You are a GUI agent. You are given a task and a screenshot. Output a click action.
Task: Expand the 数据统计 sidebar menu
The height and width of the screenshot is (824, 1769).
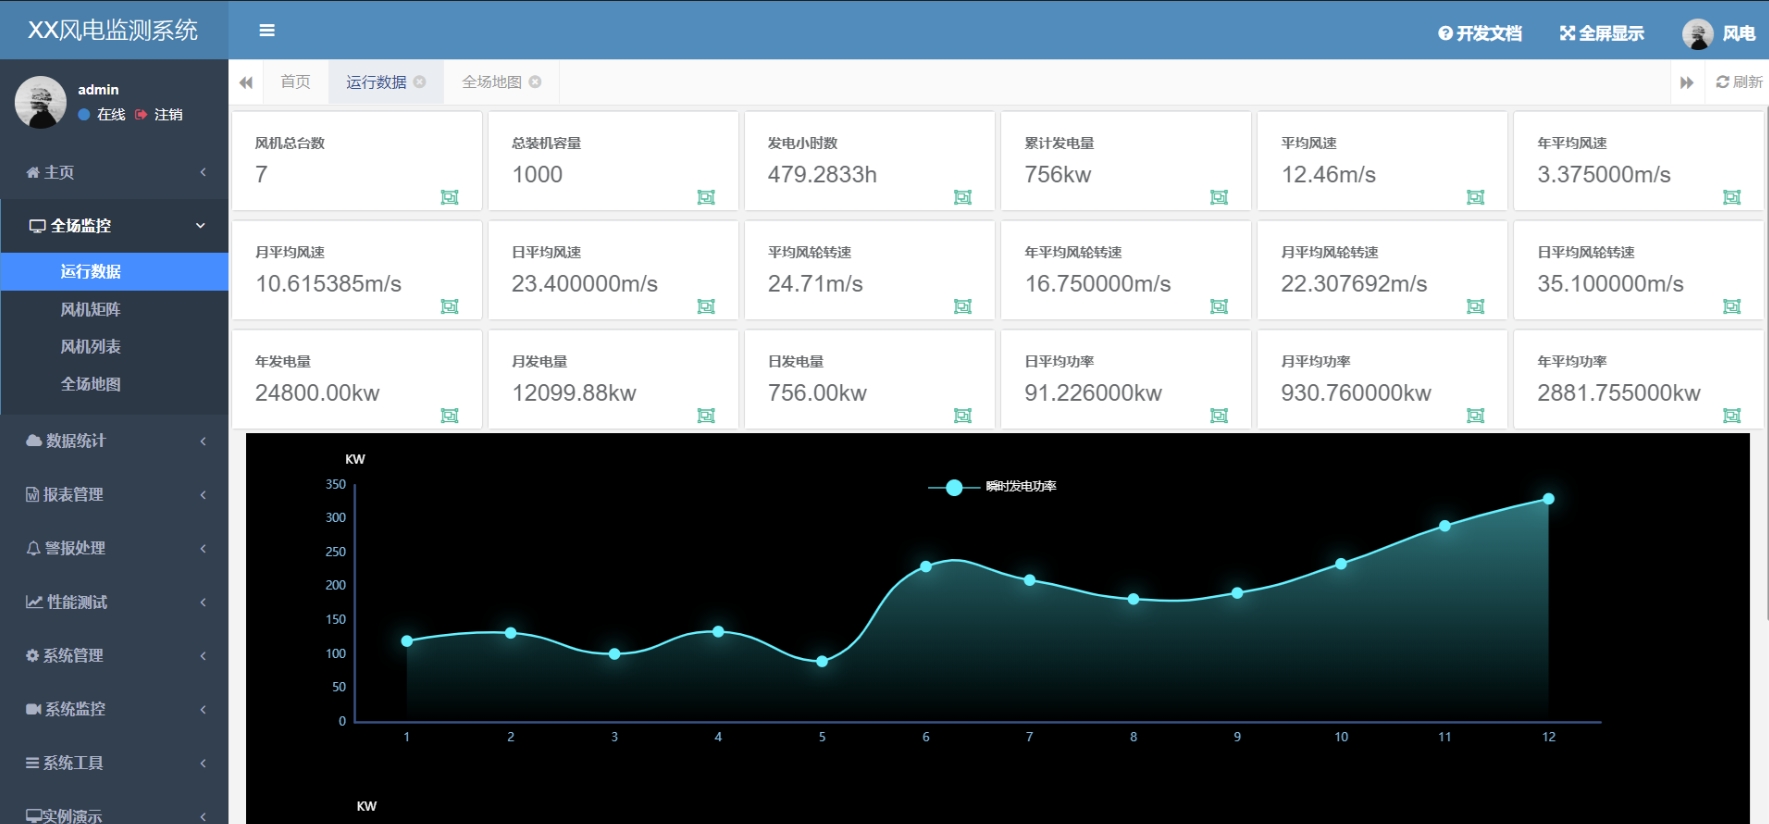115,441
